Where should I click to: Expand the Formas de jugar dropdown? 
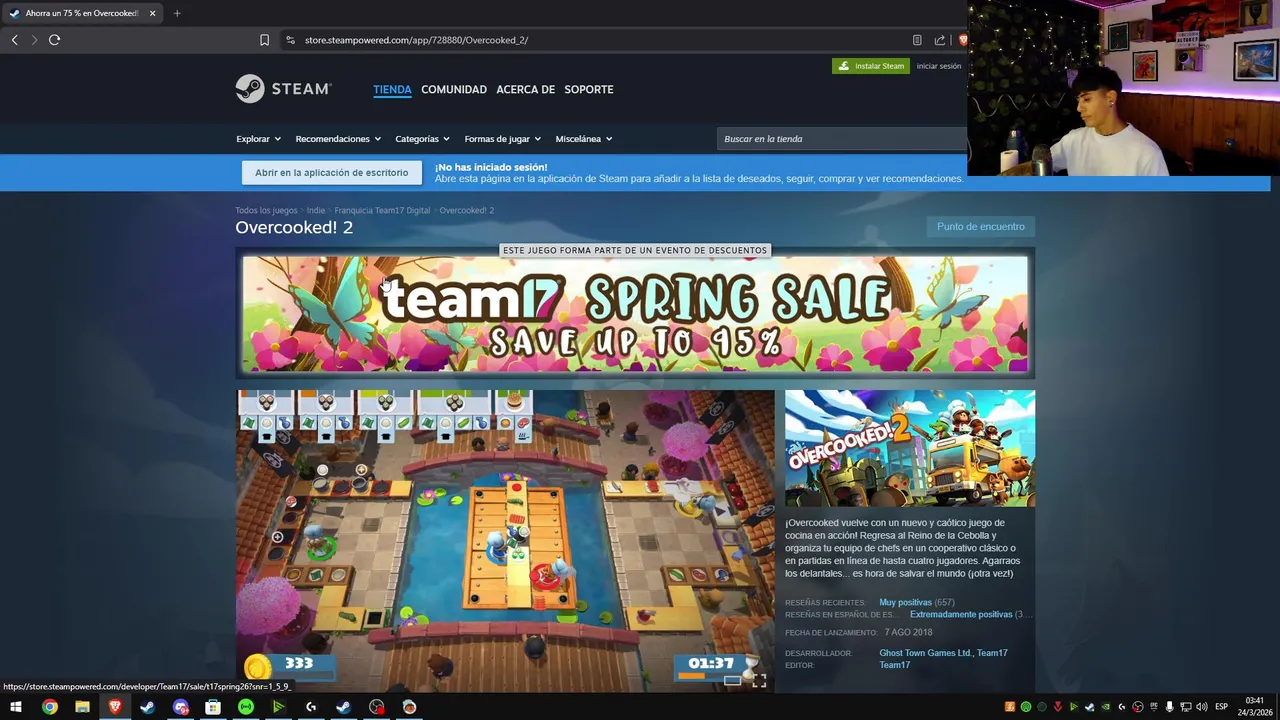[502, 139]
